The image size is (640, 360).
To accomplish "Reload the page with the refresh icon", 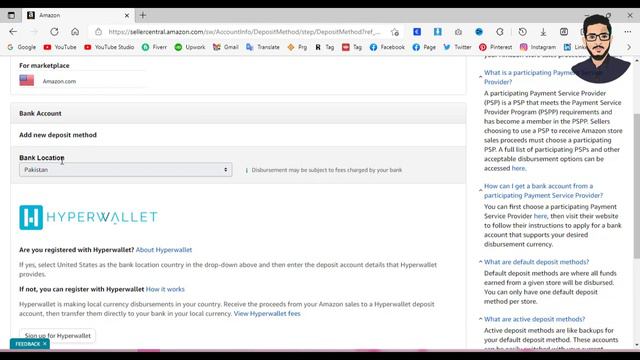I will point(54,31).
